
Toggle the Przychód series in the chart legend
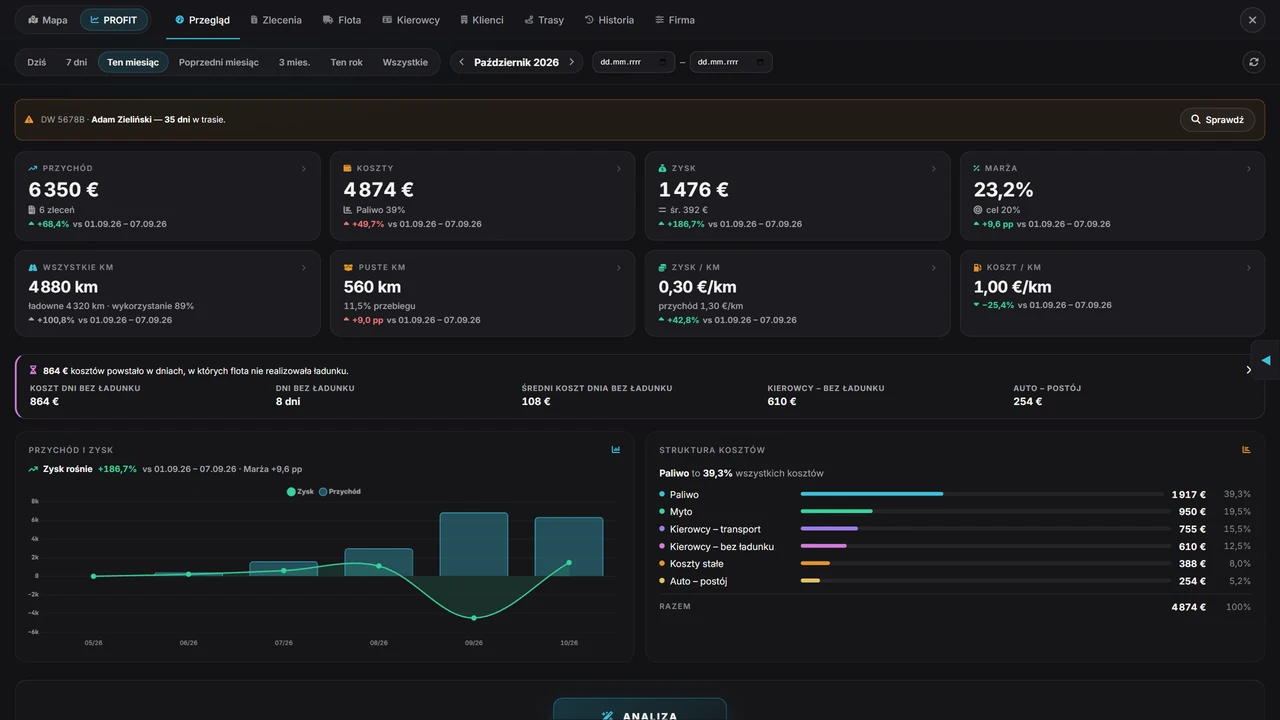[340, 492]
